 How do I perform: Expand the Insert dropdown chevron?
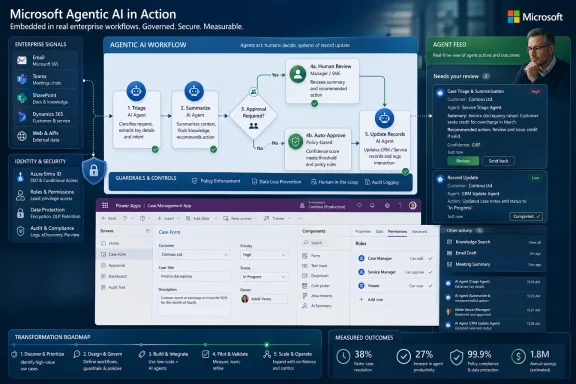click(178, 218)
